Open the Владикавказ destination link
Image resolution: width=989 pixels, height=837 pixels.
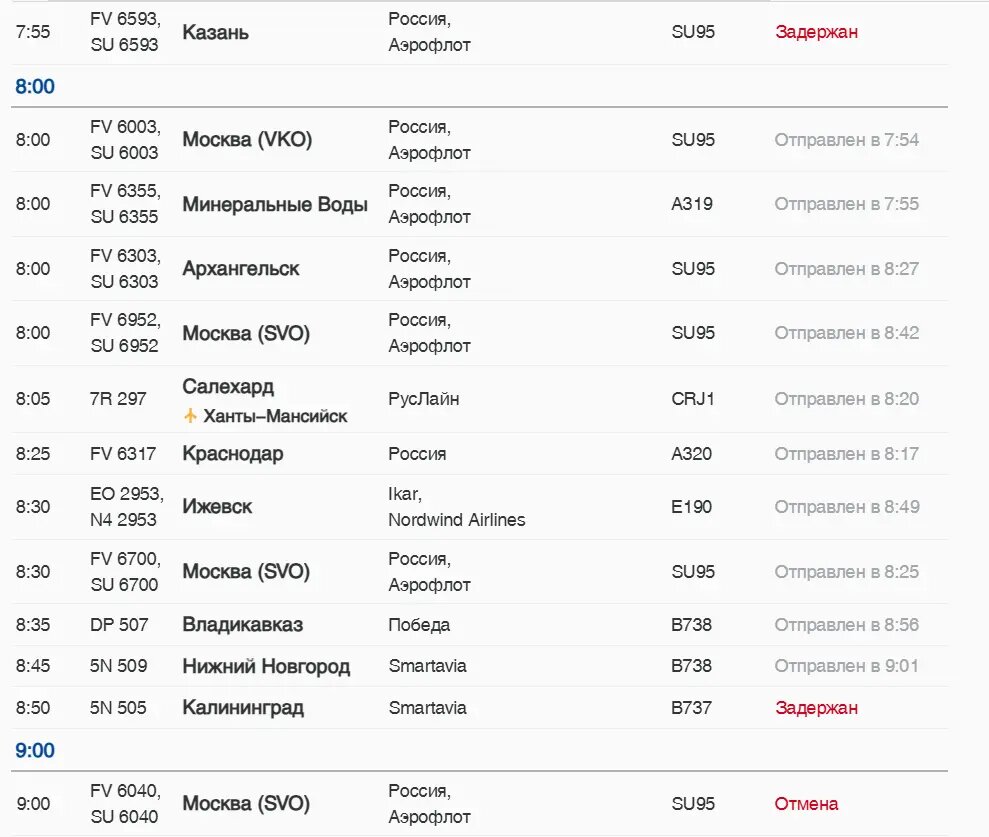(242, 625)
